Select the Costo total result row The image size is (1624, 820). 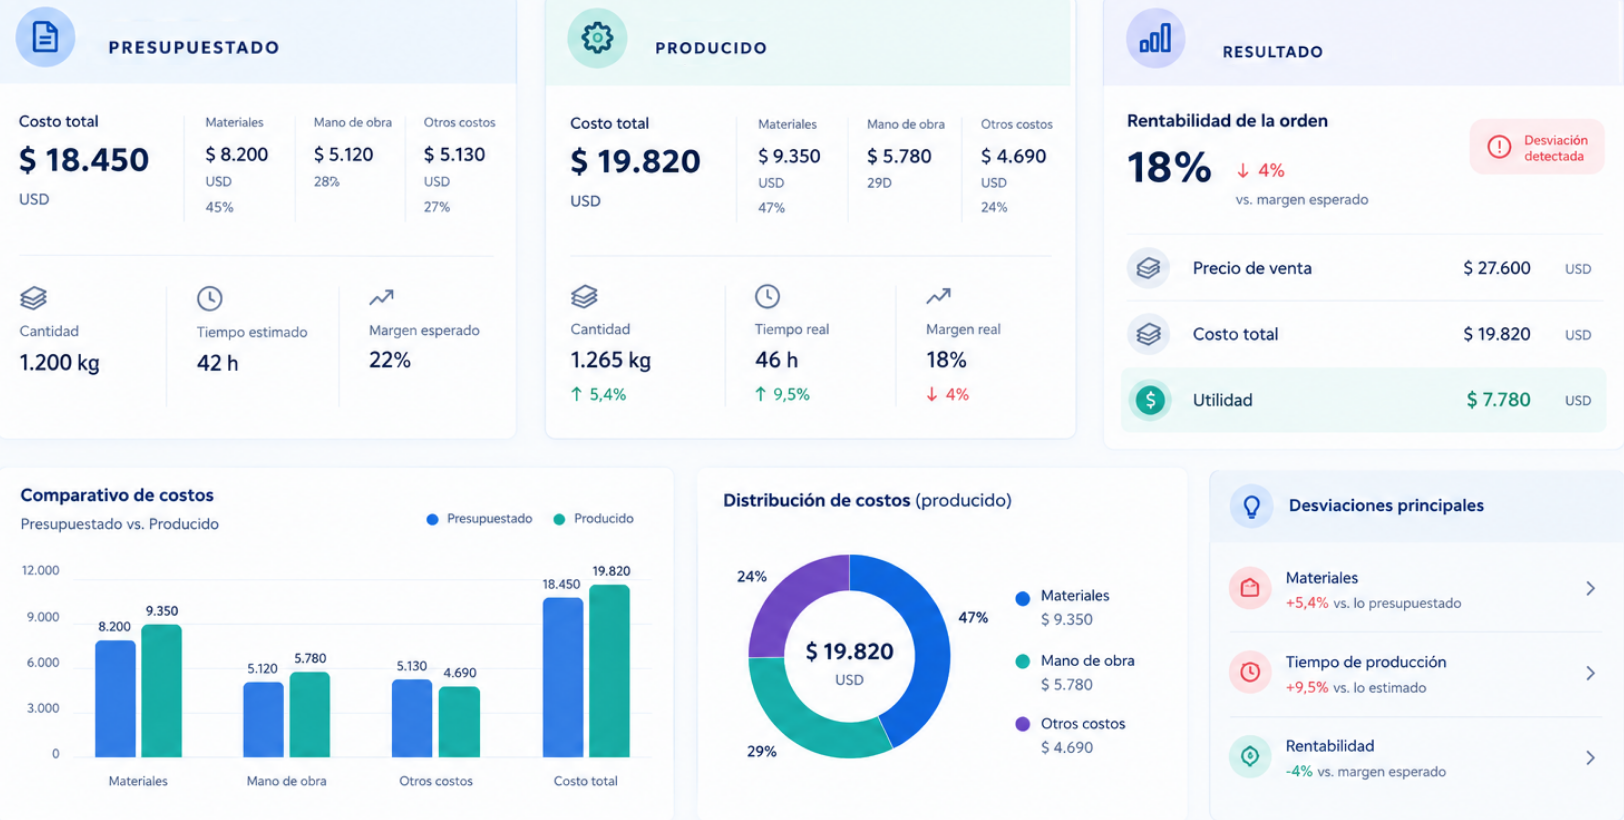pos(1364,334)
